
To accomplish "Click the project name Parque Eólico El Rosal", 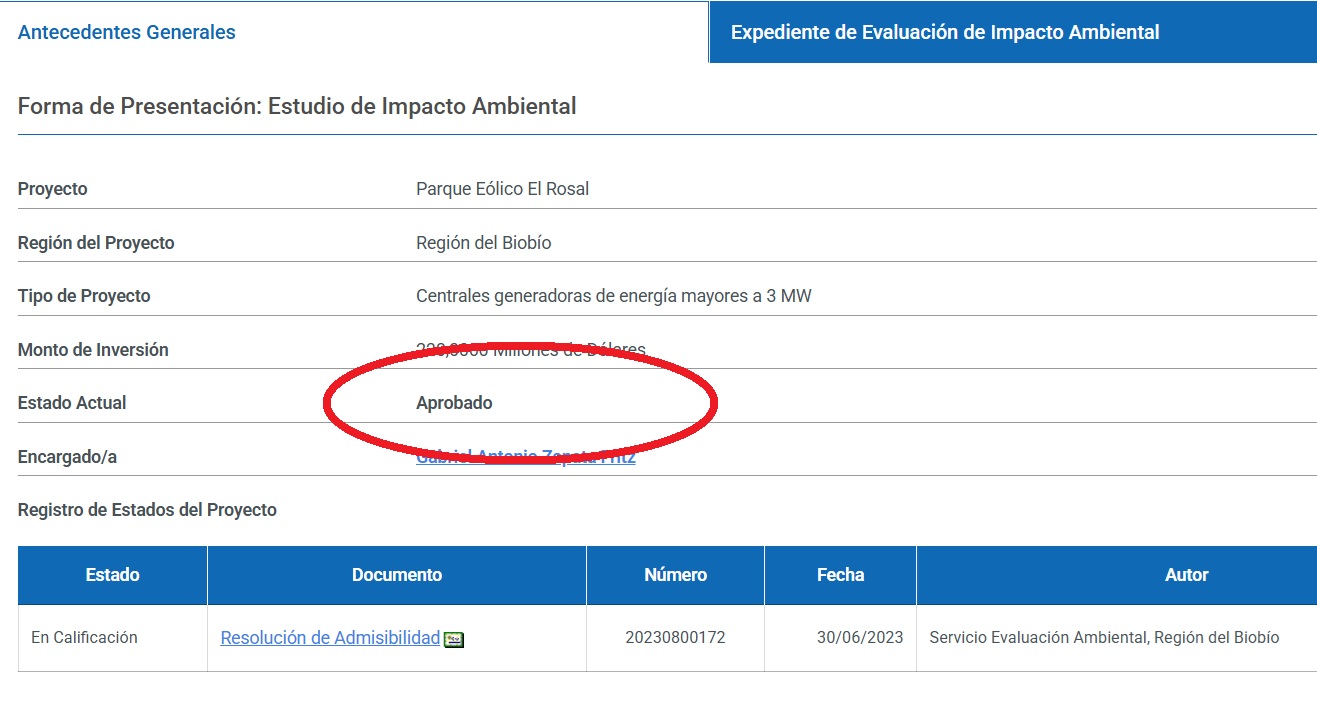I will (502, 189).
